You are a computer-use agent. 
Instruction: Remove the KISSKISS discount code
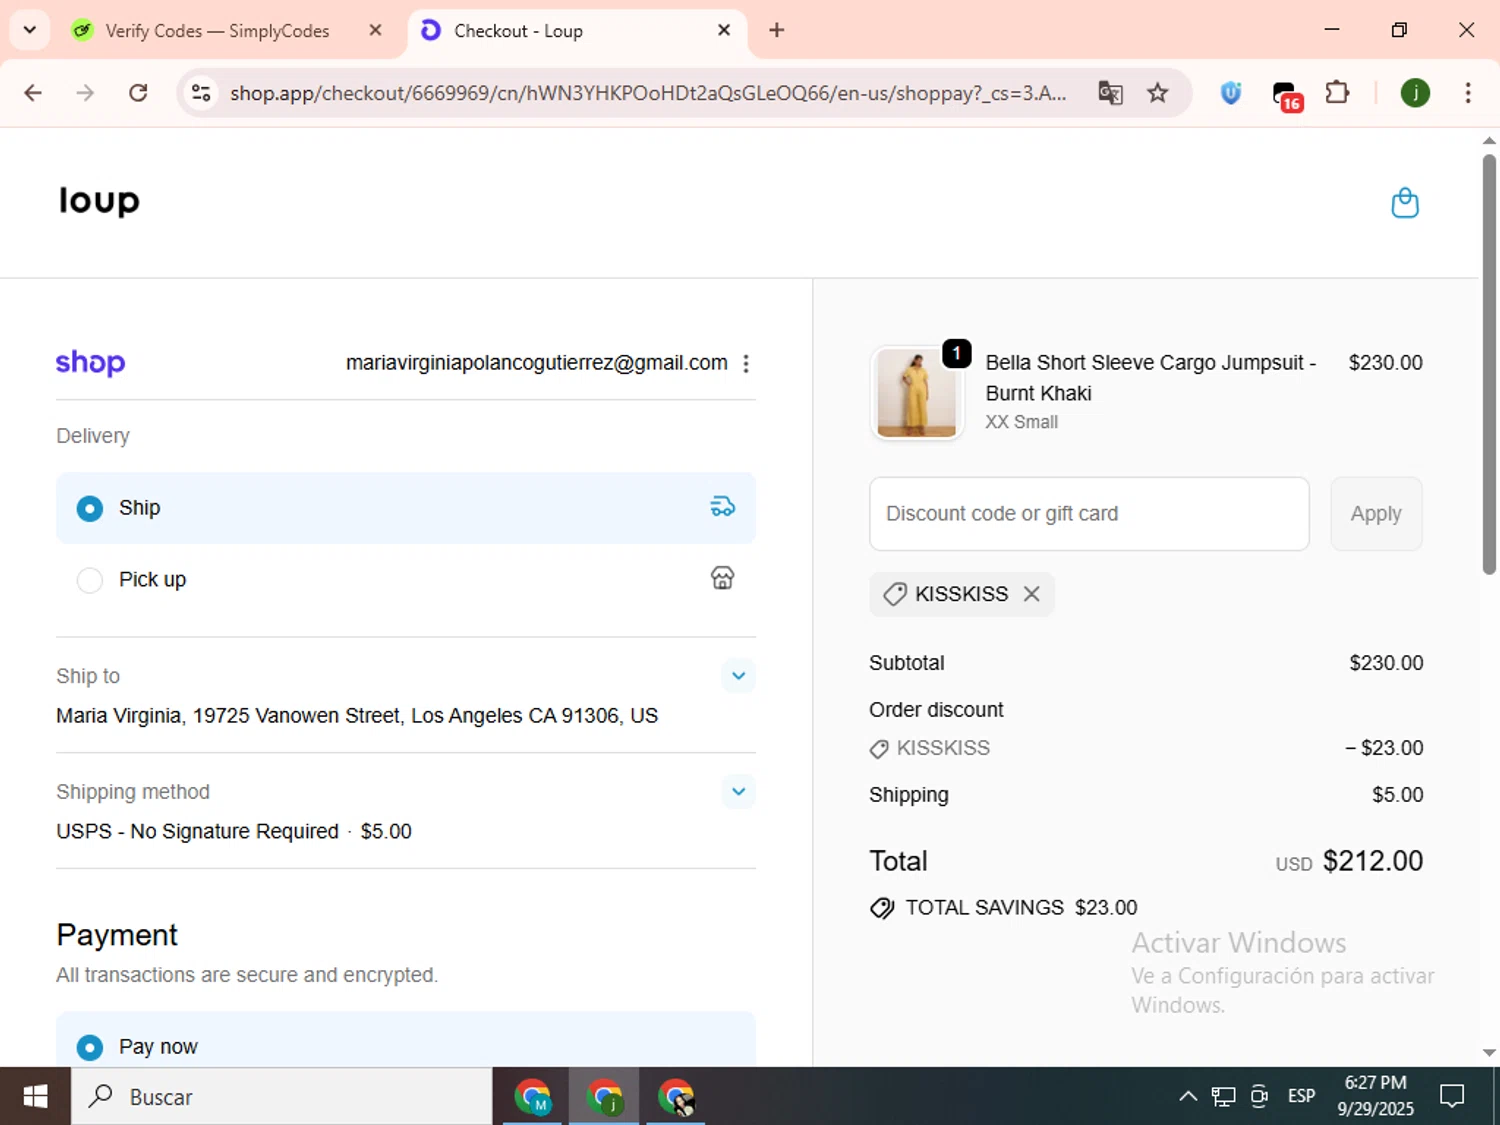[x=1032, y=594]
